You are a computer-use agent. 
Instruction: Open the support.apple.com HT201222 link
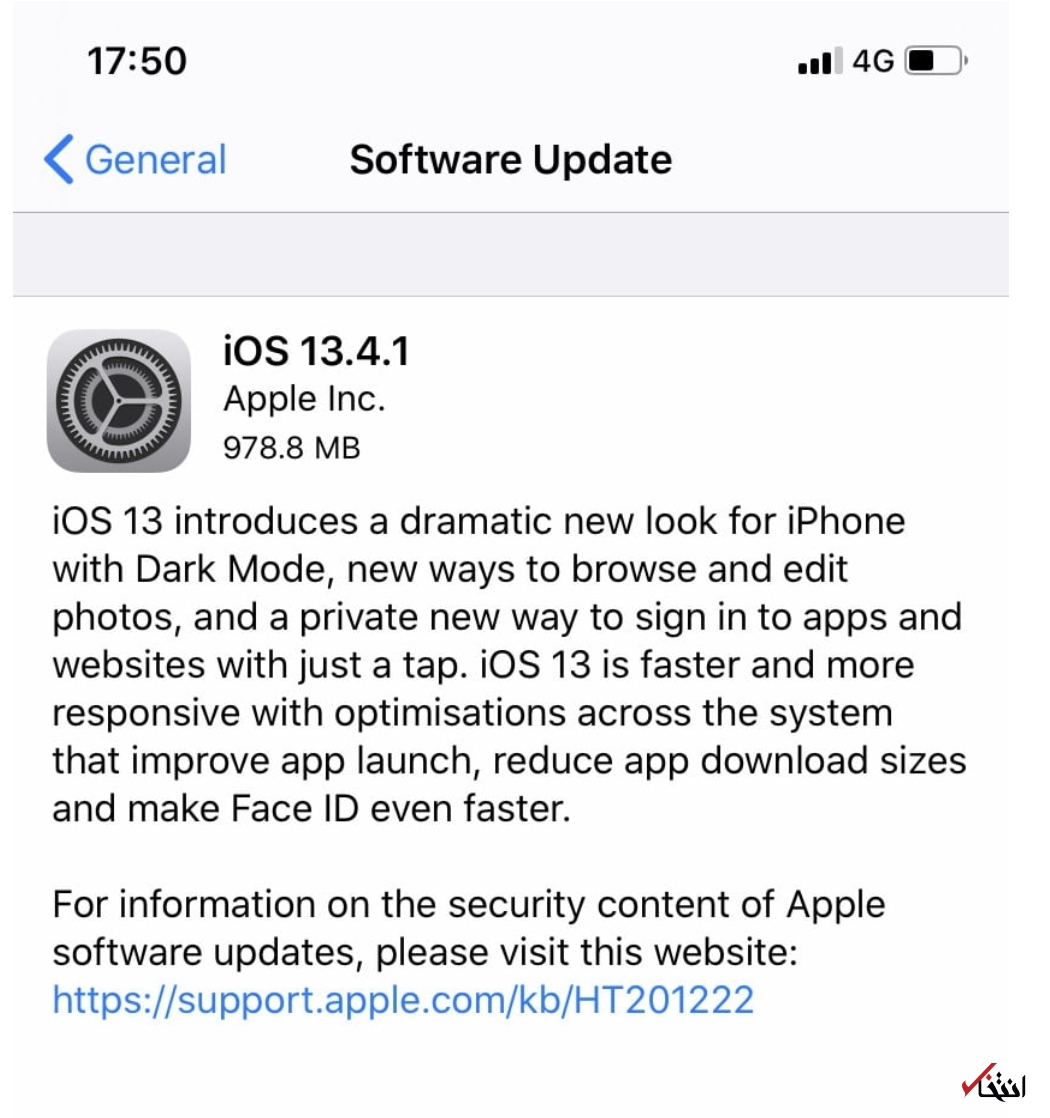click(x=402, y=1000)
